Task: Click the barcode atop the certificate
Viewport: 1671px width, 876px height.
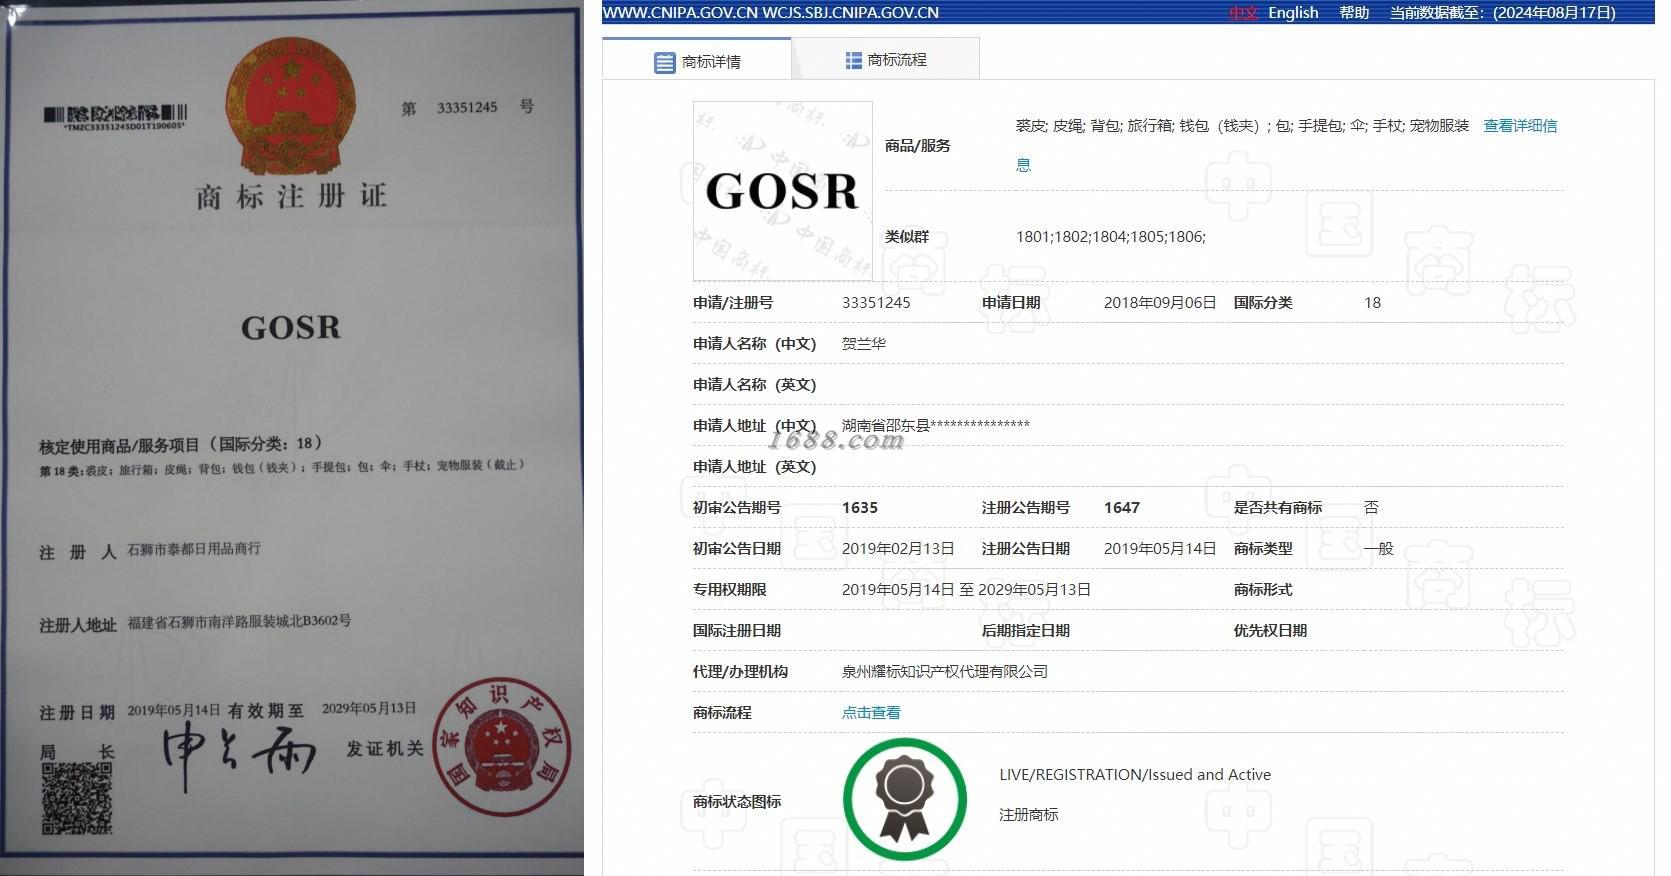Action: click(x=115, y=115)
